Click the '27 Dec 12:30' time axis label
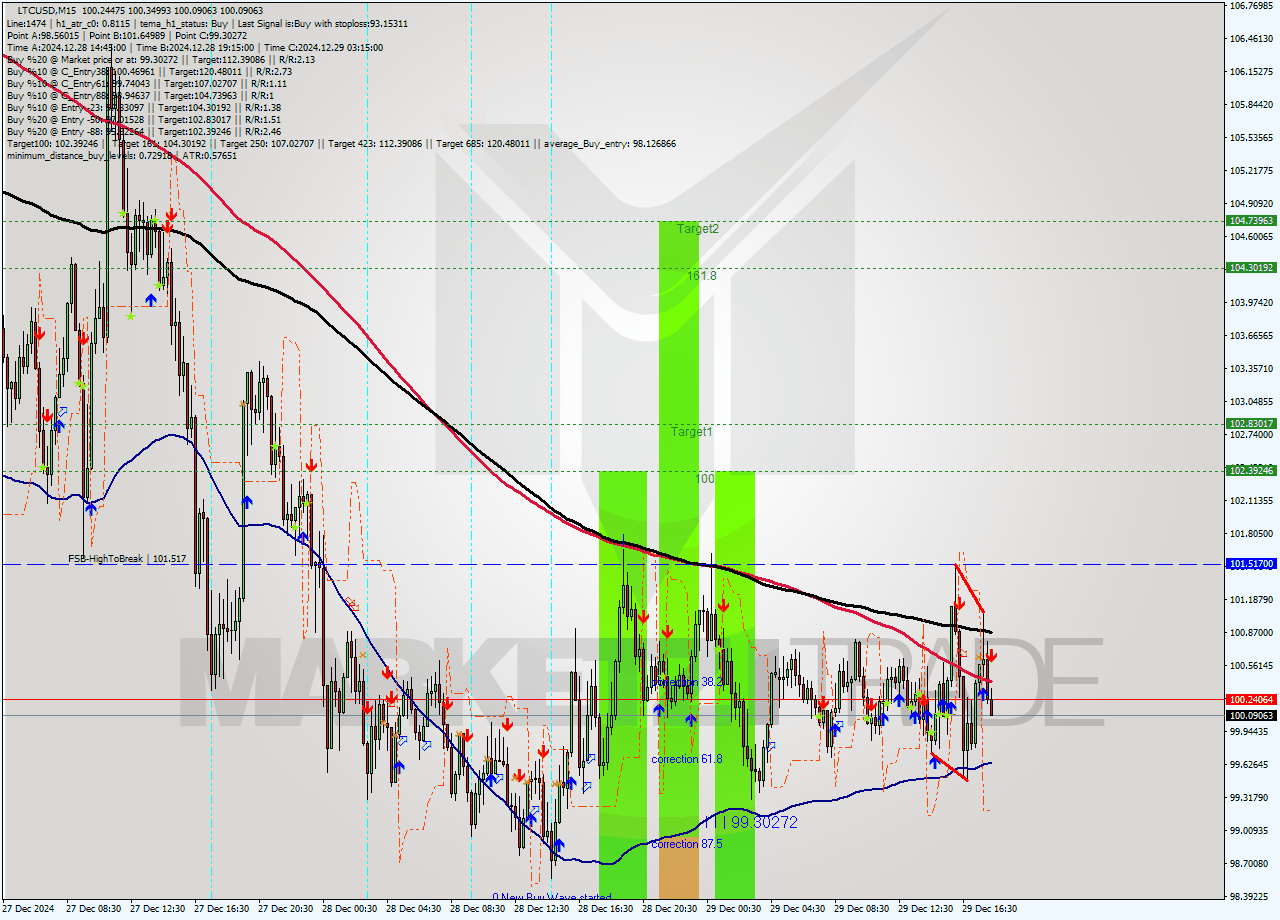This screenshot has height=920, width=1280. [x=159, y=909]
